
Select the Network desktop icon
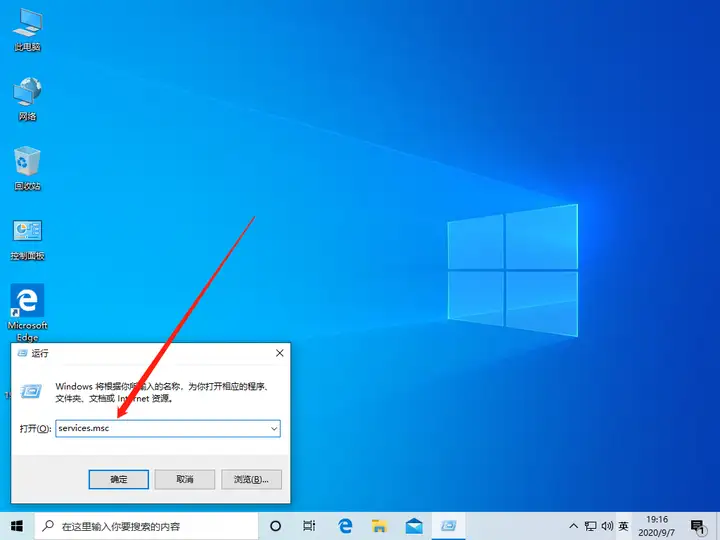pyautogui.click(x=28, y=99)
